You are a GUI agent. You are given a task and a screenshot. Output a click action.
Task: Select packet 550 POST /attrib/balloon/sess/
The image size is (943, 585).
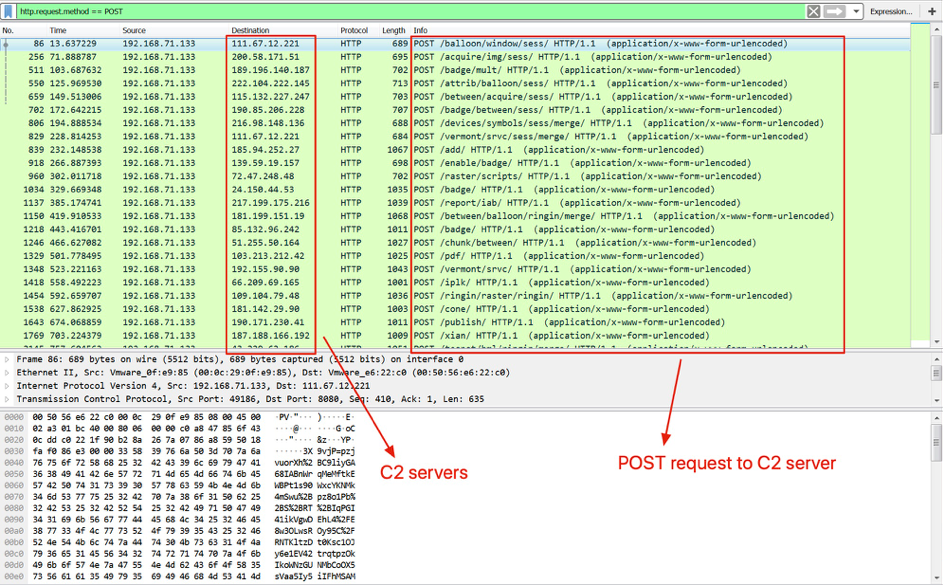455,83
